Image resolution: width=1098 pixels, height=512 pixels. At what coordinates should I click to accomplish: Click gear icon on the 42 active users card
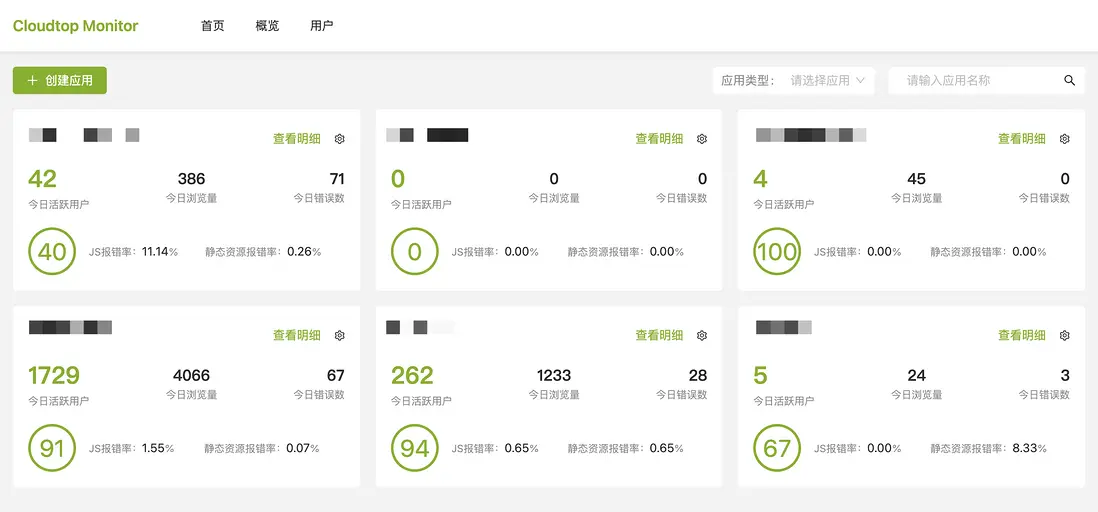[340, 139]
